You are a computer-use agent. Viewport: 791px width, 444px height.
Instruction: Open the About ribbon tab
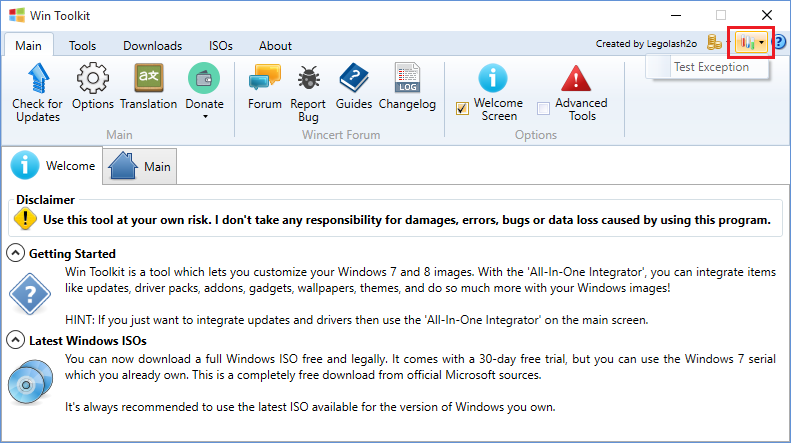pyautogui.click(x=275, y=45)
